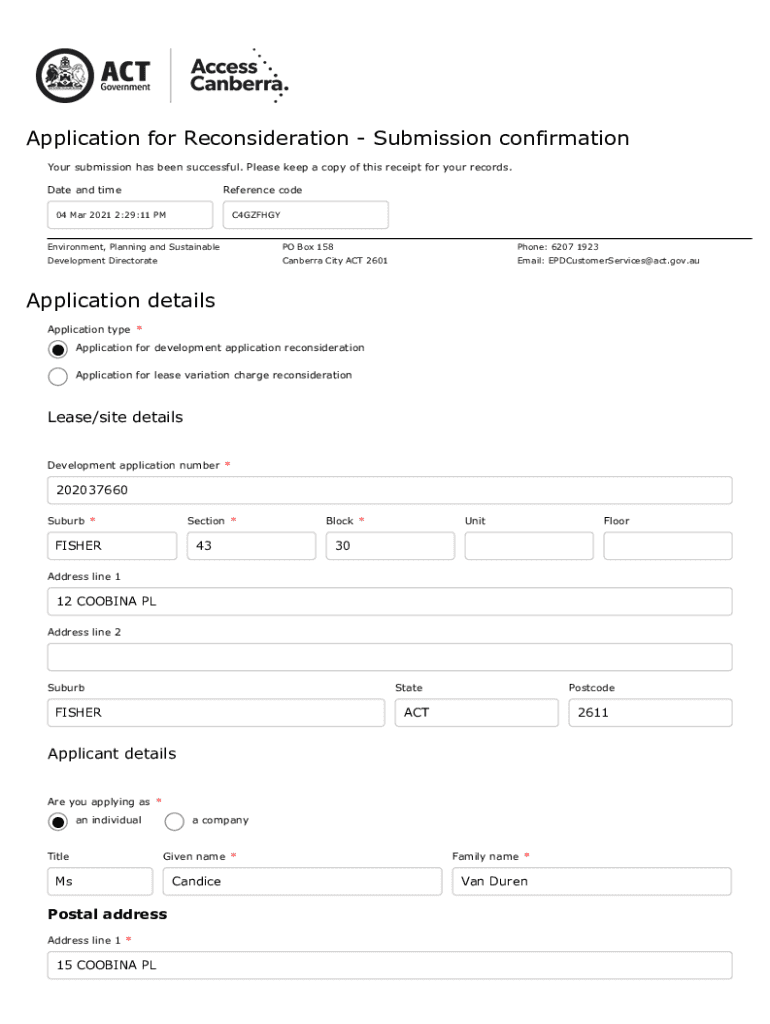Click the EPDCustomerServices email address
The width and height of the screenshot is (770, 1024).
[623, 261]
